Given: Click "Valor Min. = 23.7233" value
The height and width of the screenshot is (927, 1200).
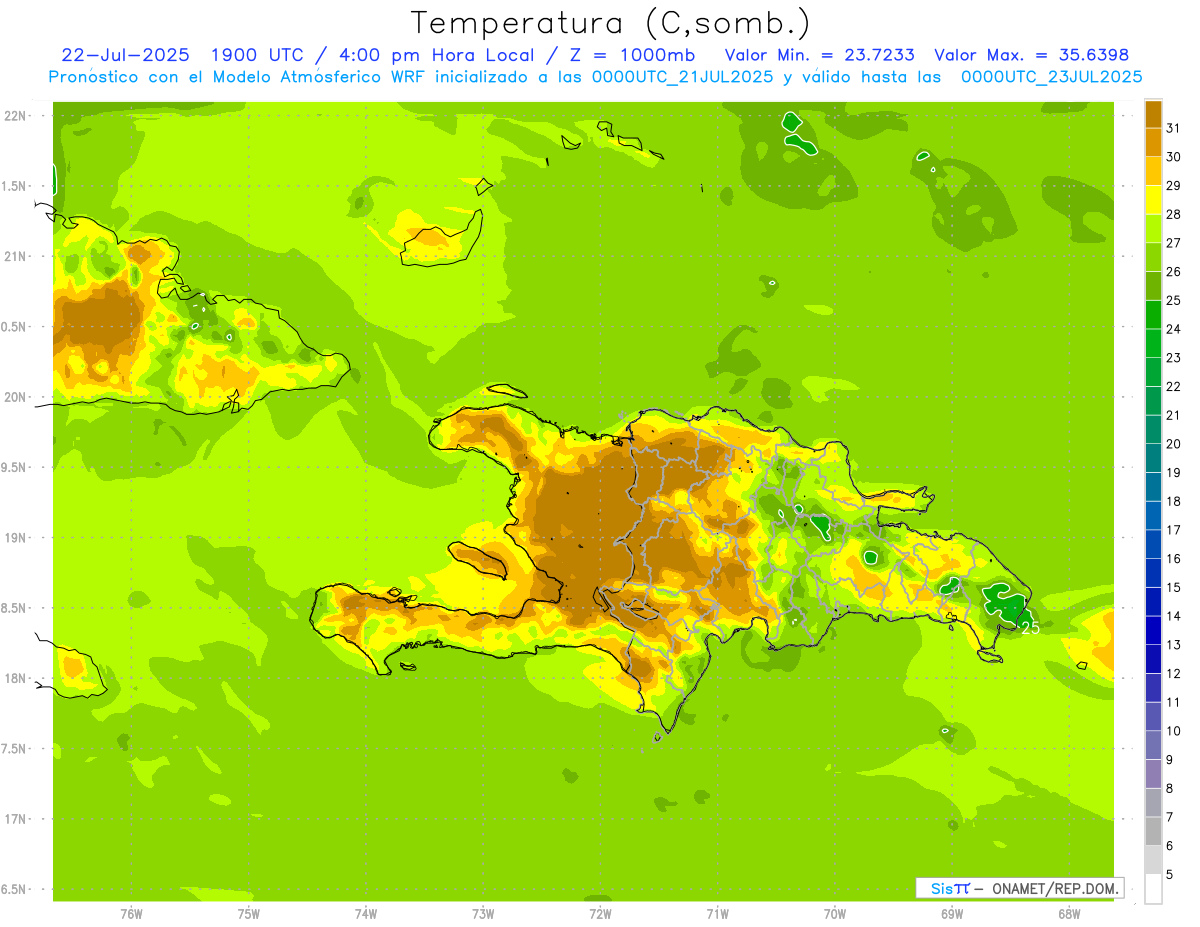Looking at the screenshot, I should tap(819, 55).
